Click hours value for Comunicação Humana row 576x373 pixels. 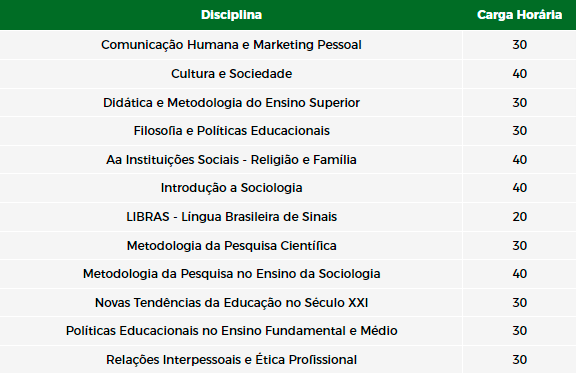pos(519,45)
